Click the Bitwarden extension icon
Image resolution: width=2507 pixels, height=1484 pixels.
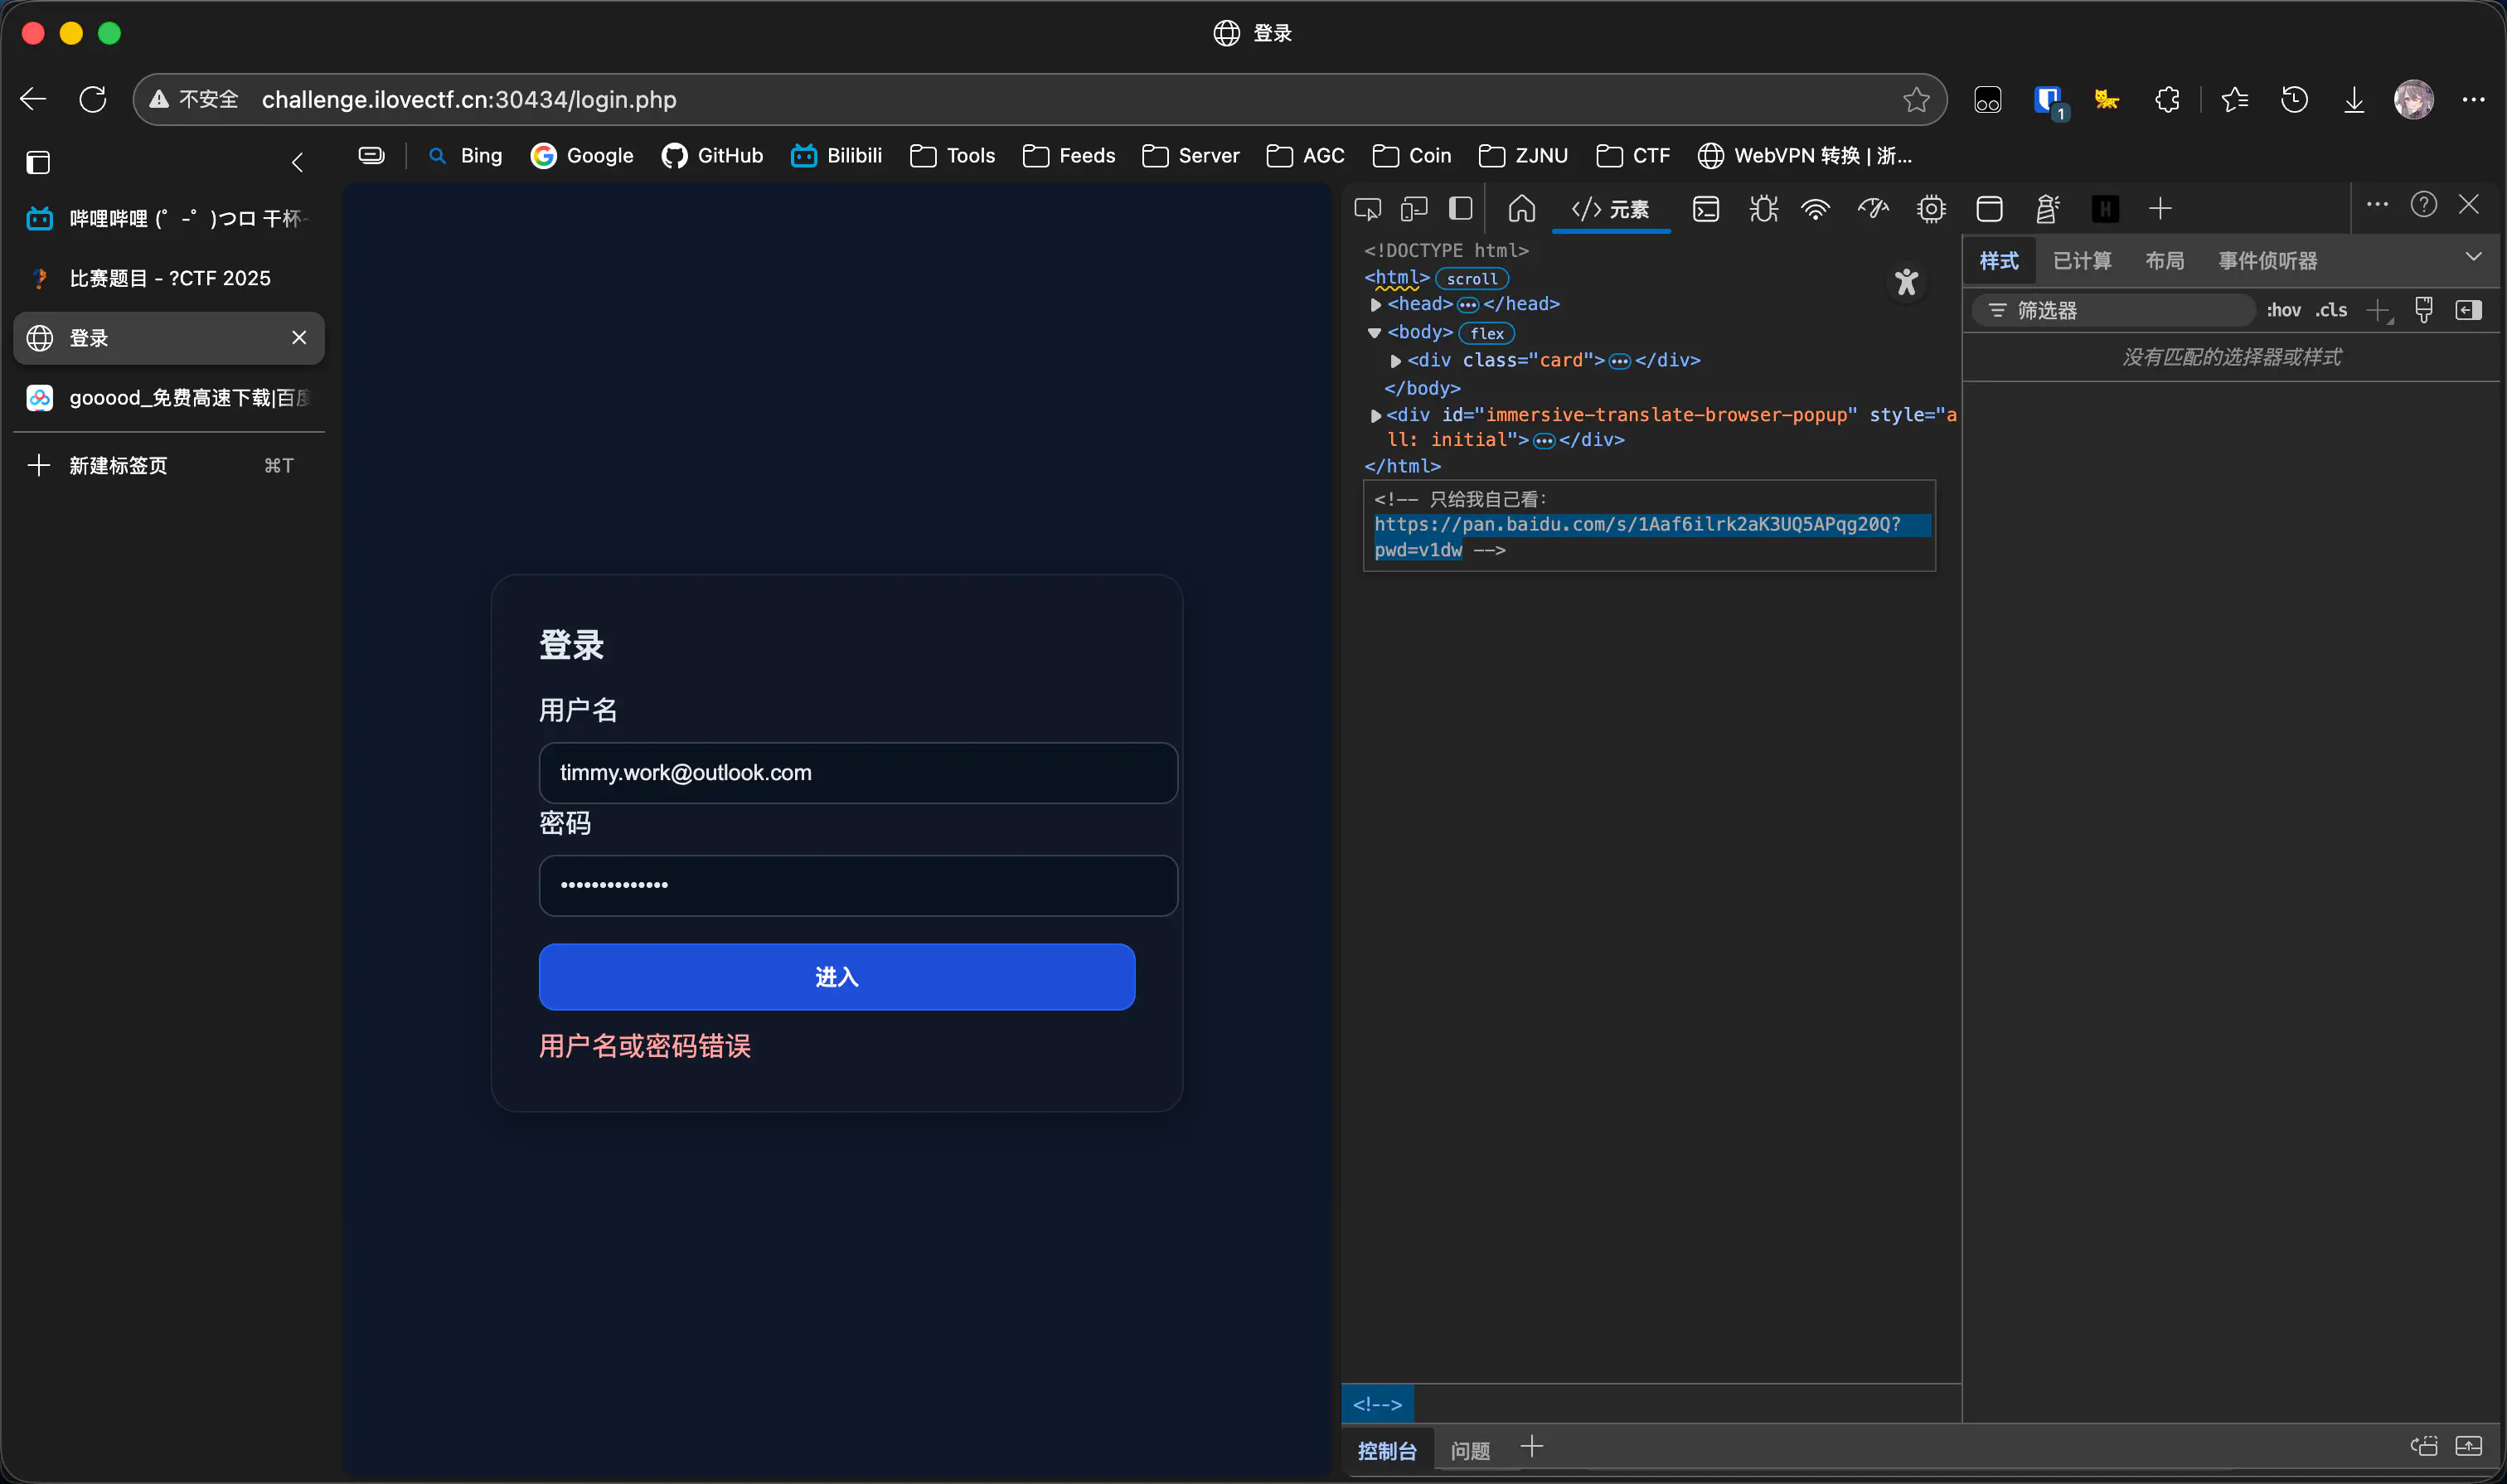2047,99
